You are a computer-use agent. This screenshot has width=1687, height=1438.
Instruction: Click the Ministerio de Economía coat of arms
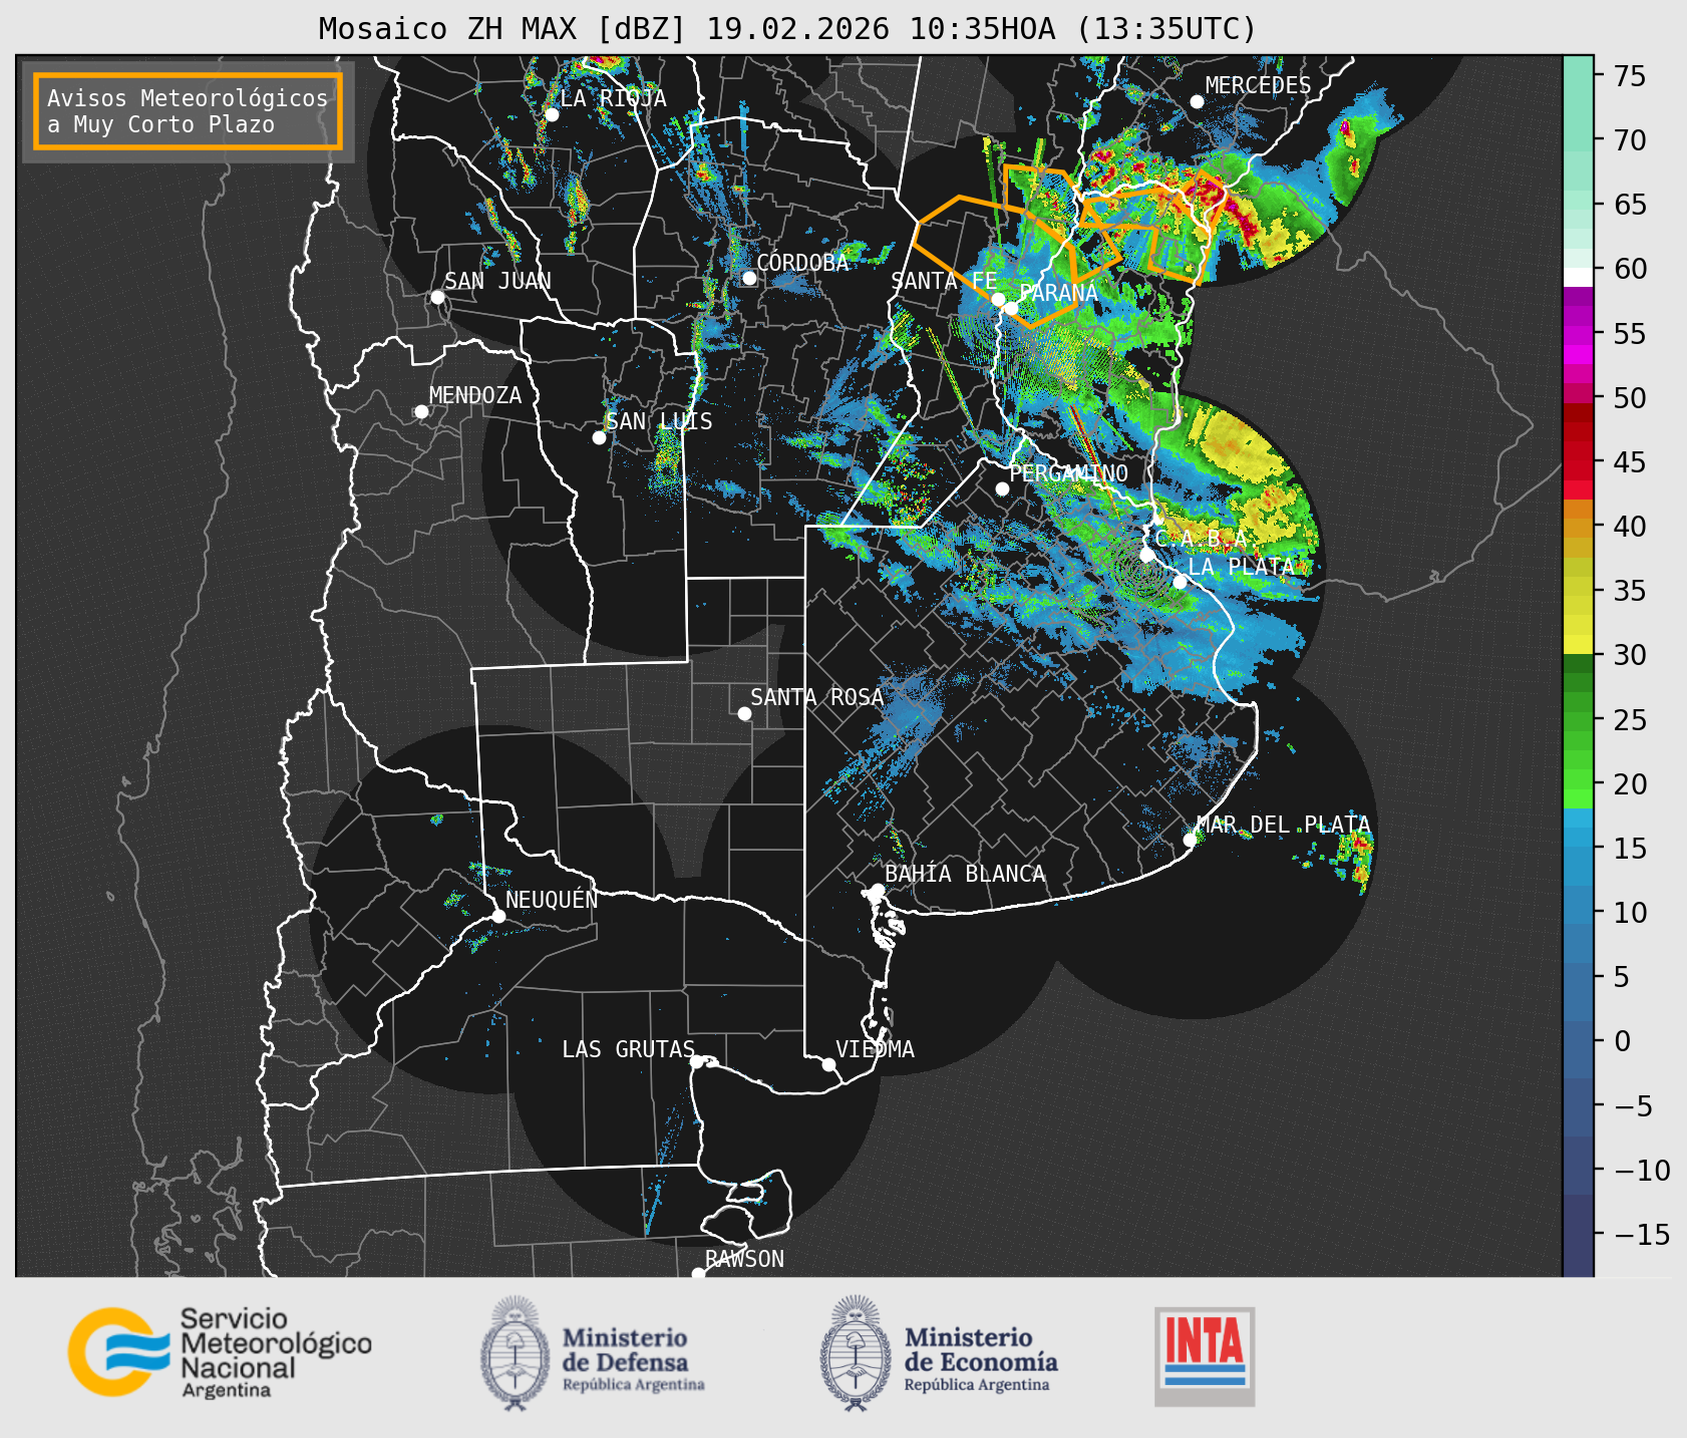855,1353
